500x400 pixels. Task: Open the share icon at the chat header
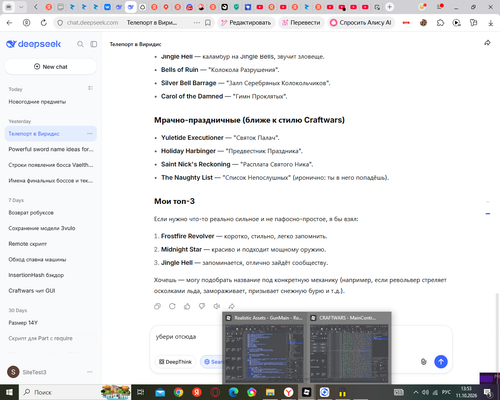tap(487, 43)
